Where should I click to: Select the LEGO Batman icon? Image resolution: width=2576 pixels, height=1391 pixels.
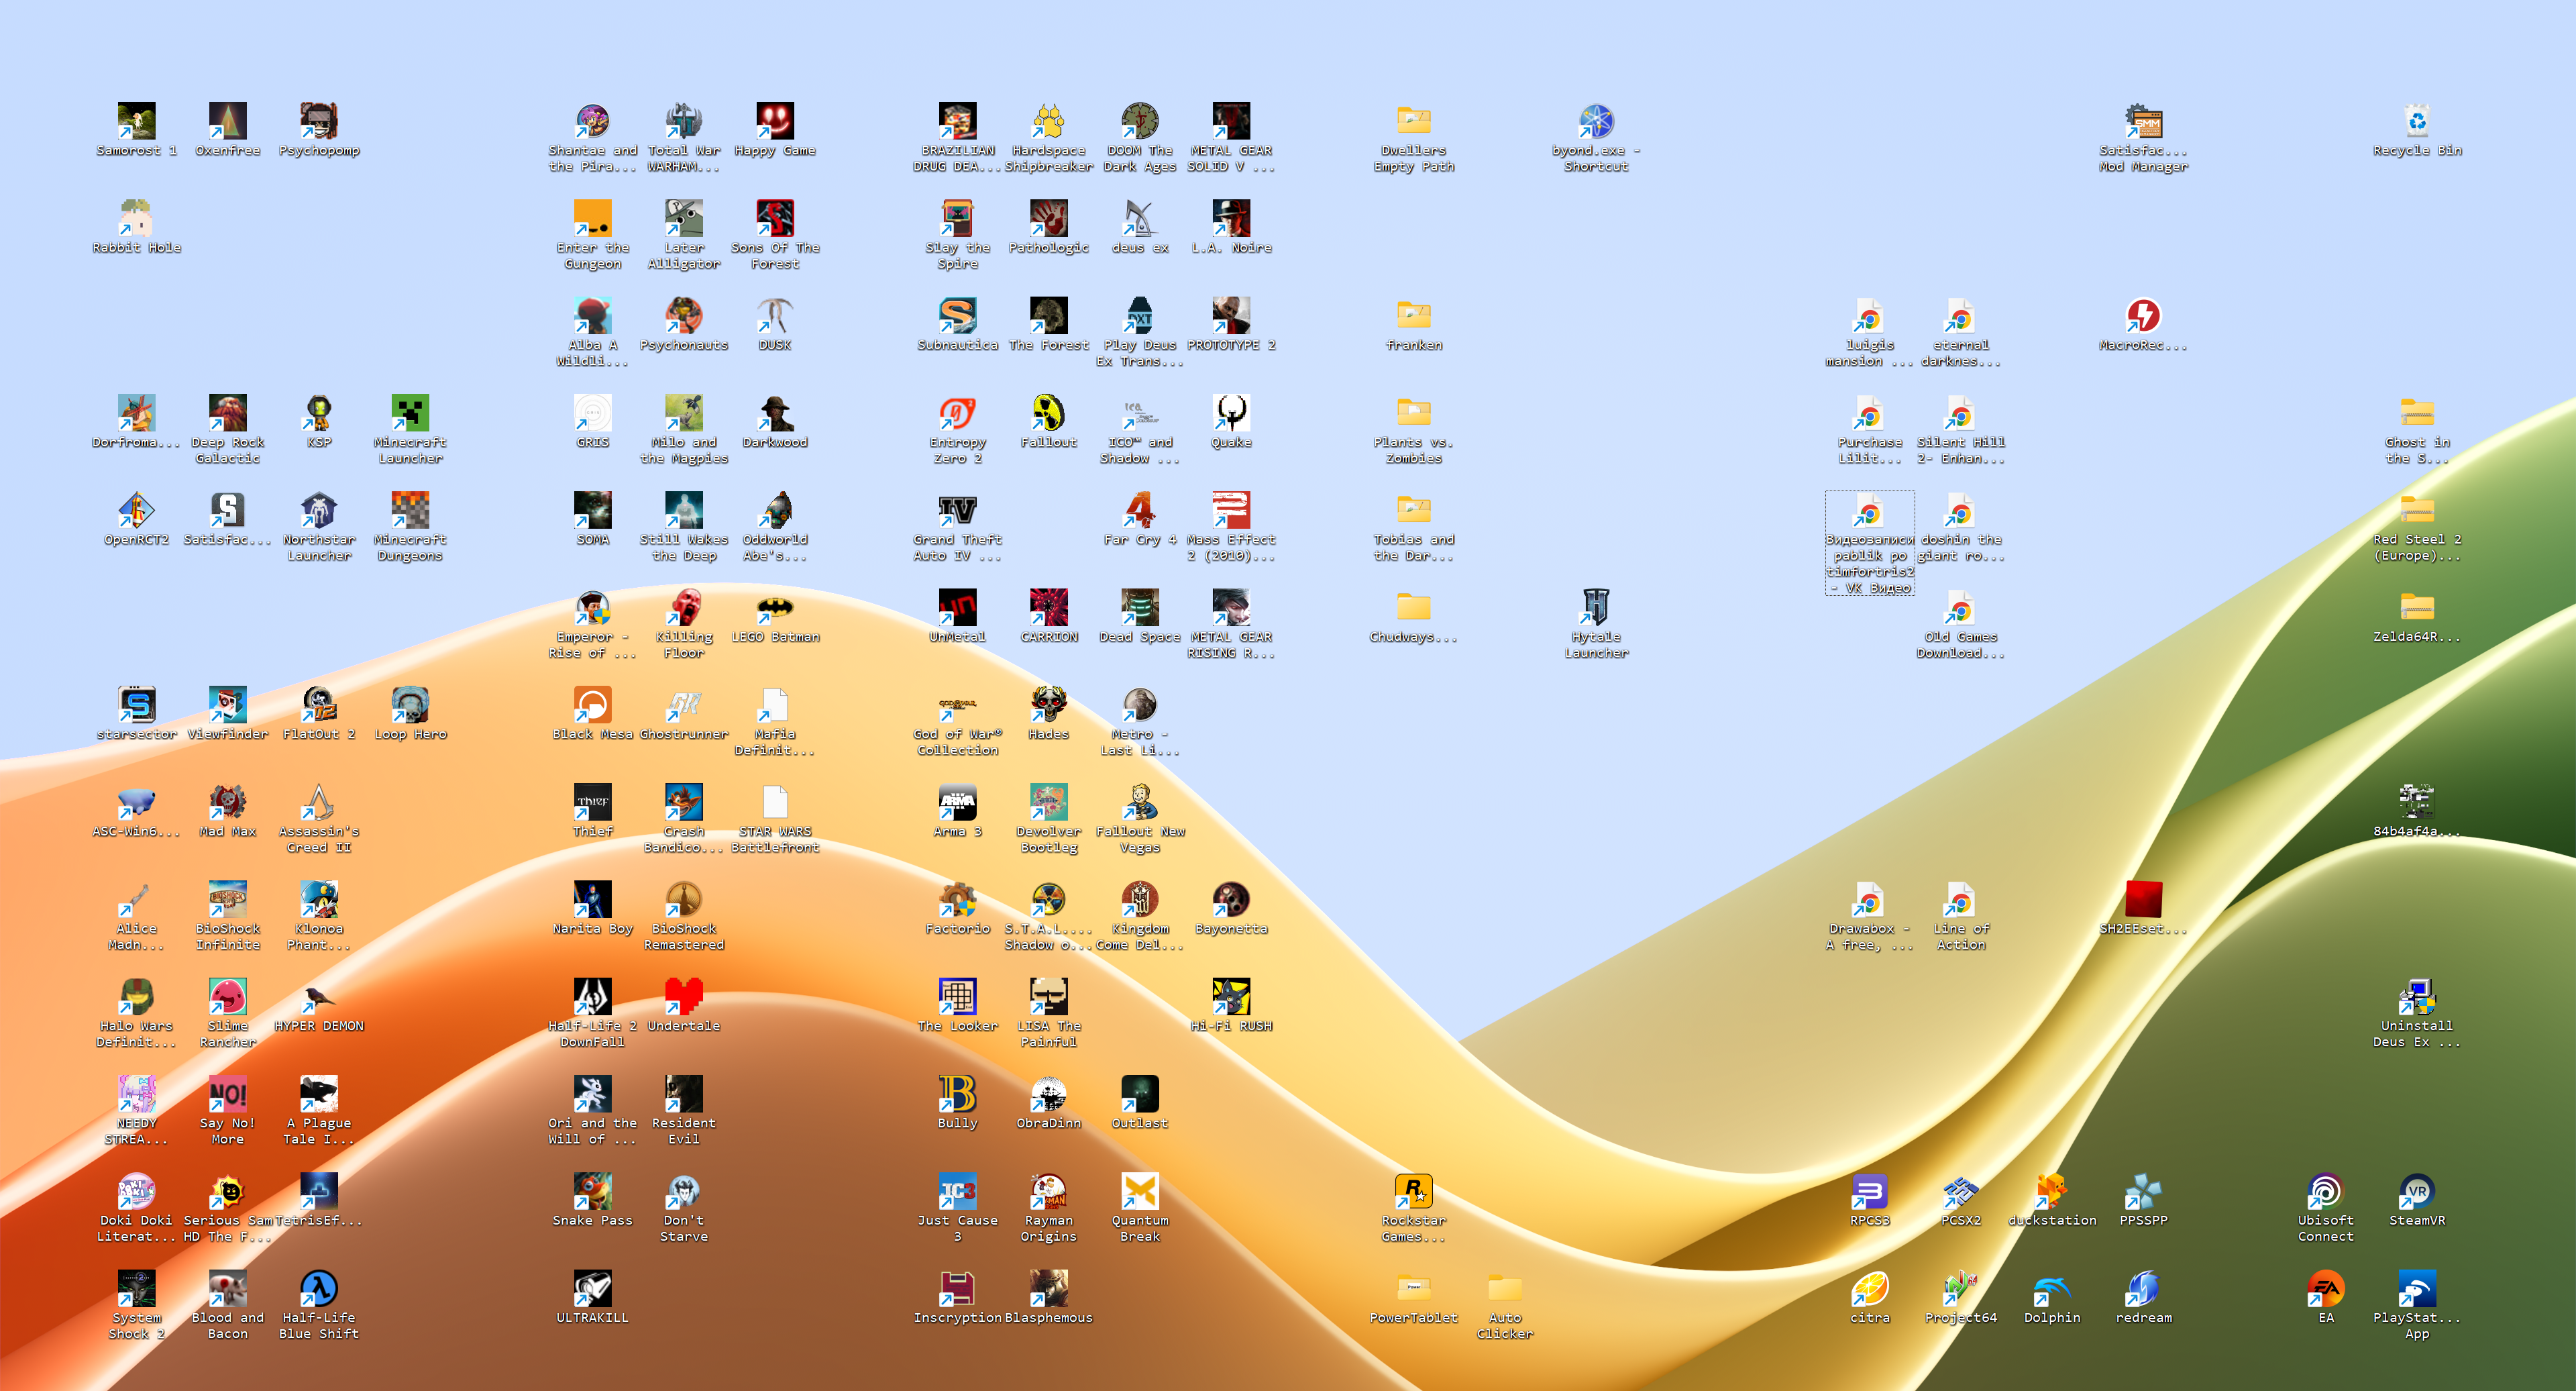click(x=775, y=608)
